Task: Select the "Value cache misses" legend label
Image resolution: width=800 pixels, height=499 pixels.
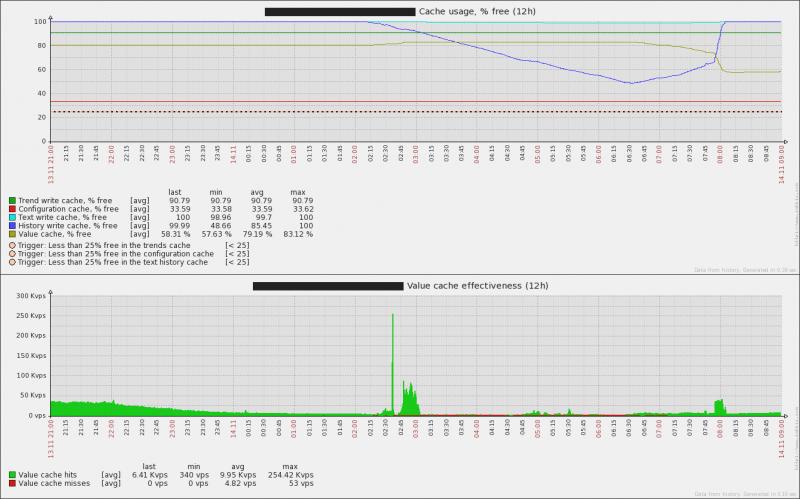Action: pos(54,483)
